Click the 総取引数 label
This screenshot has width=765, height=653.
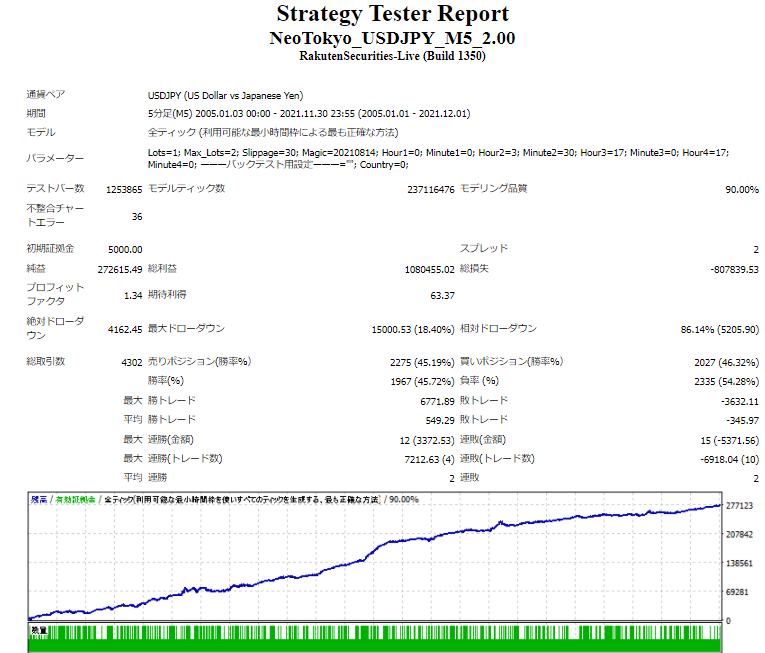45,362
